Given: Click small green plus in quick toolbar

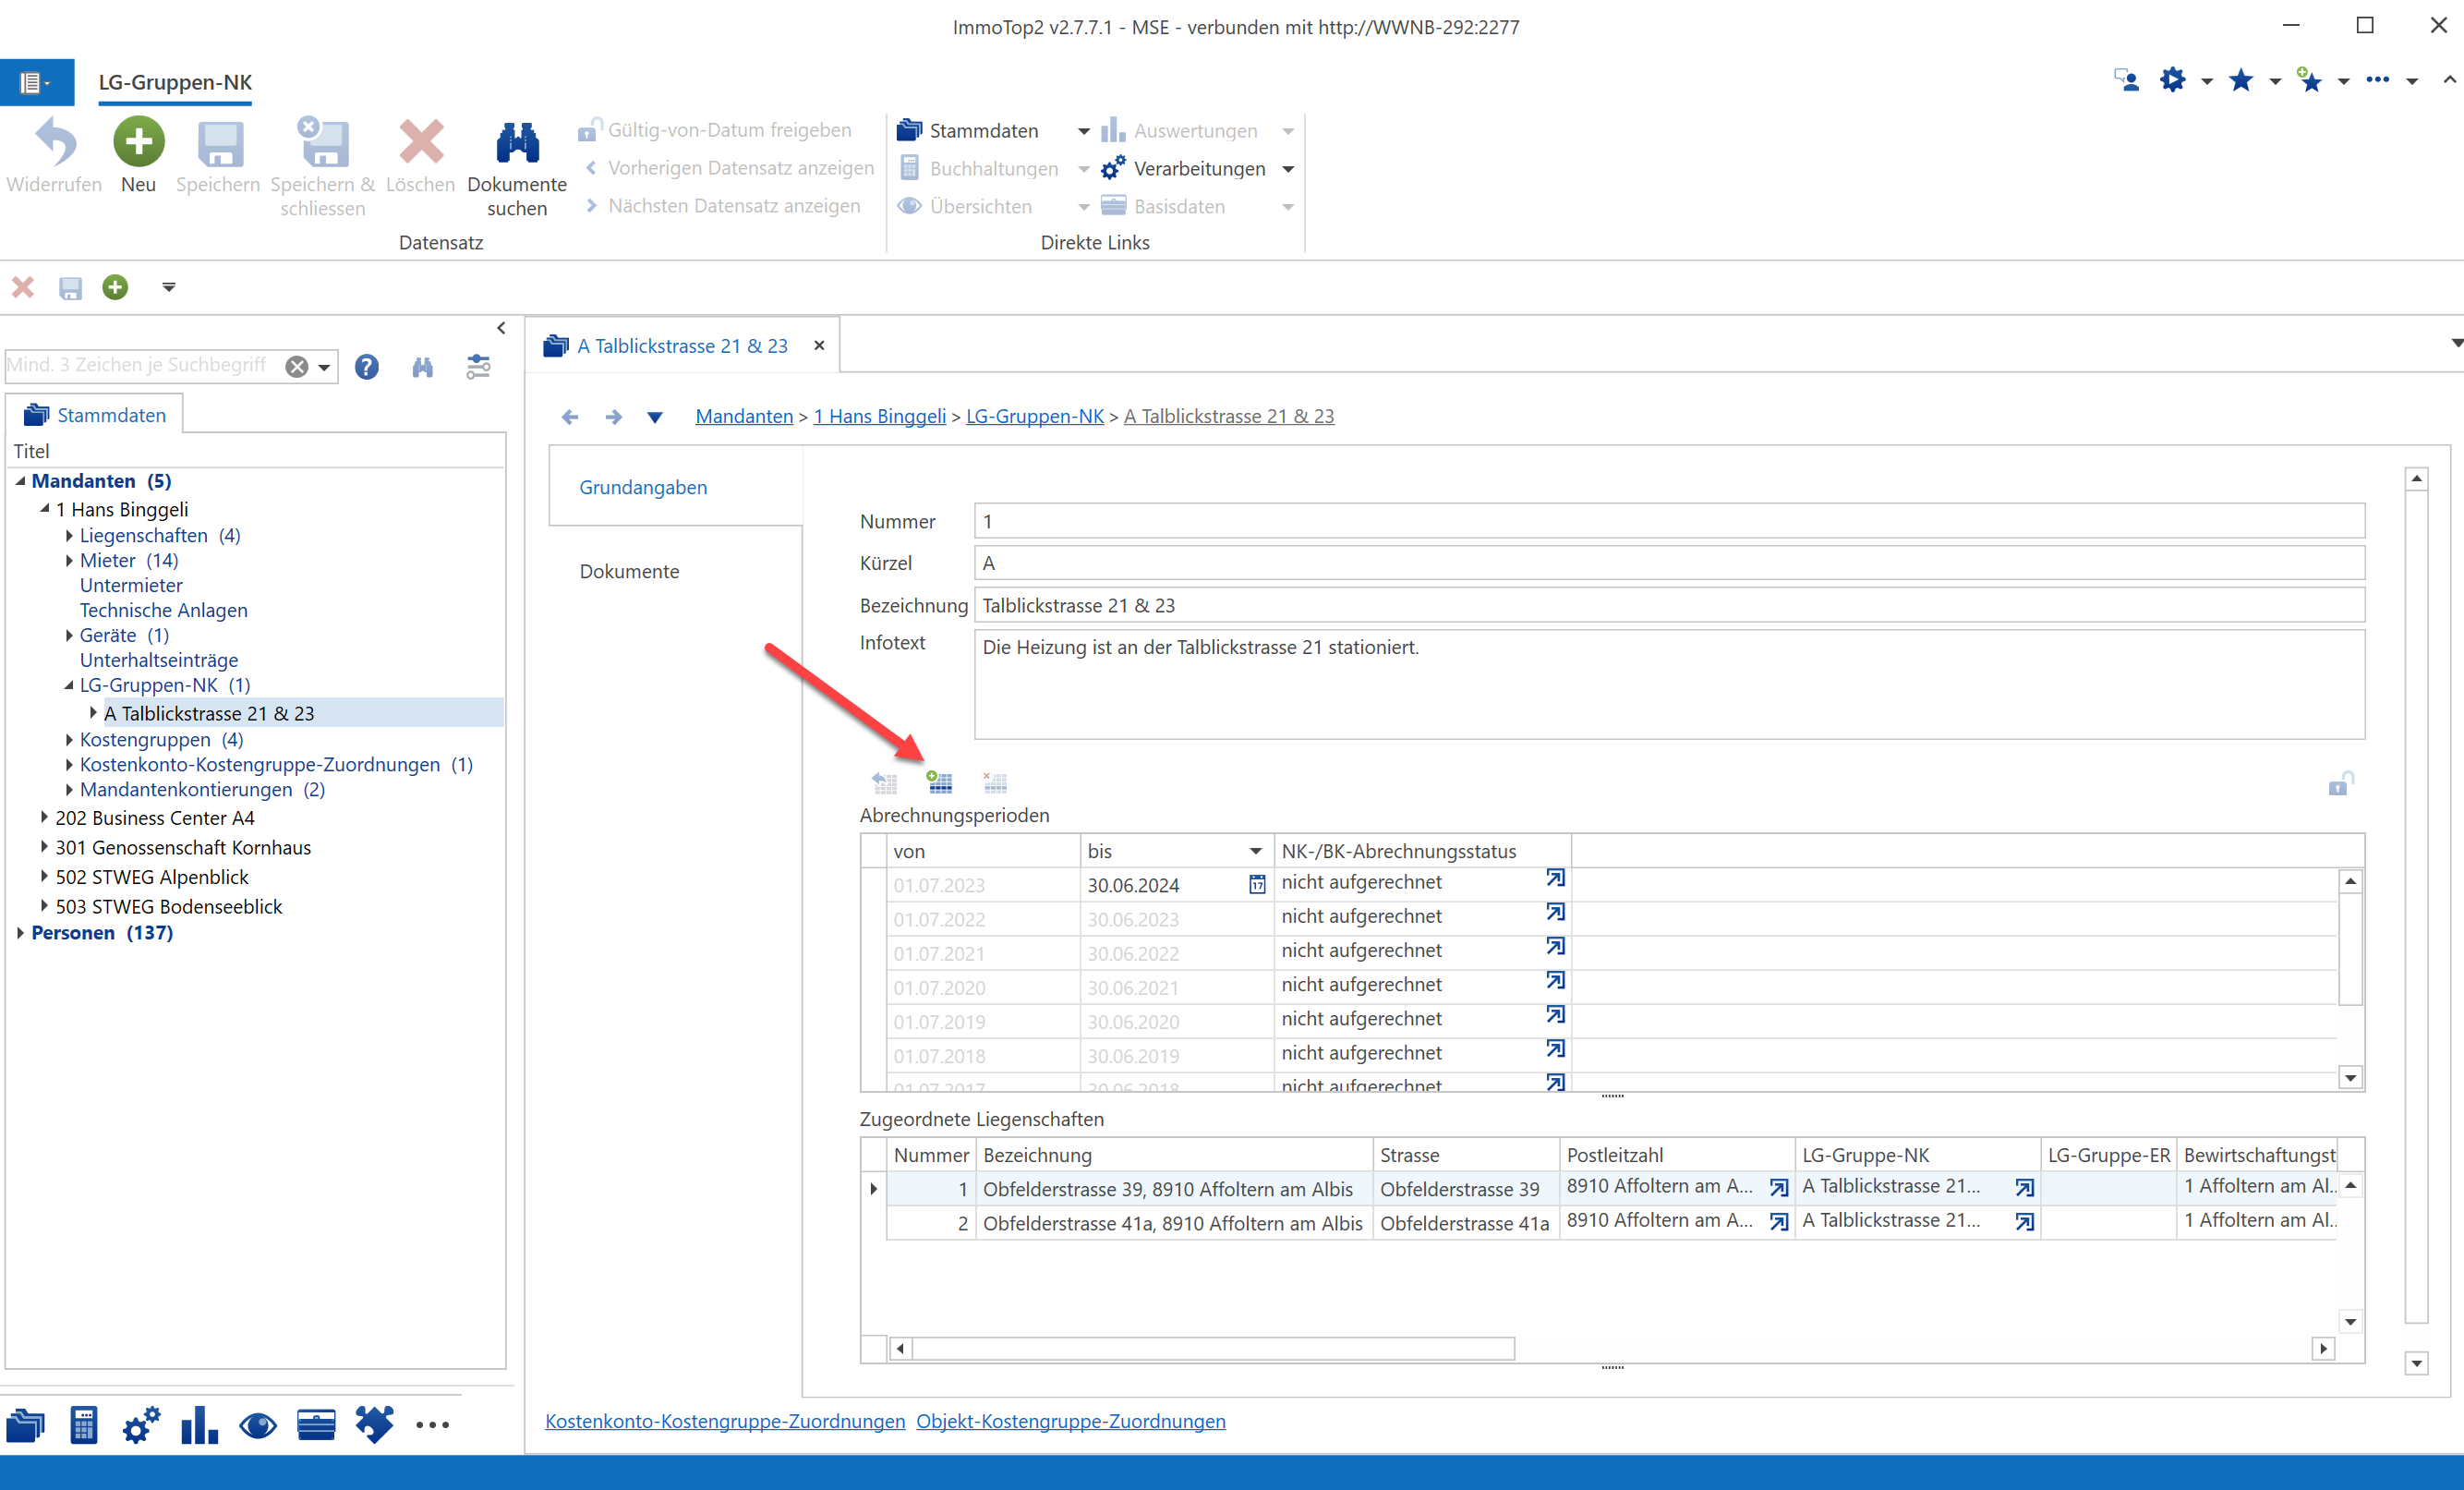Looking at the screenshot, I should click(116, 288).
